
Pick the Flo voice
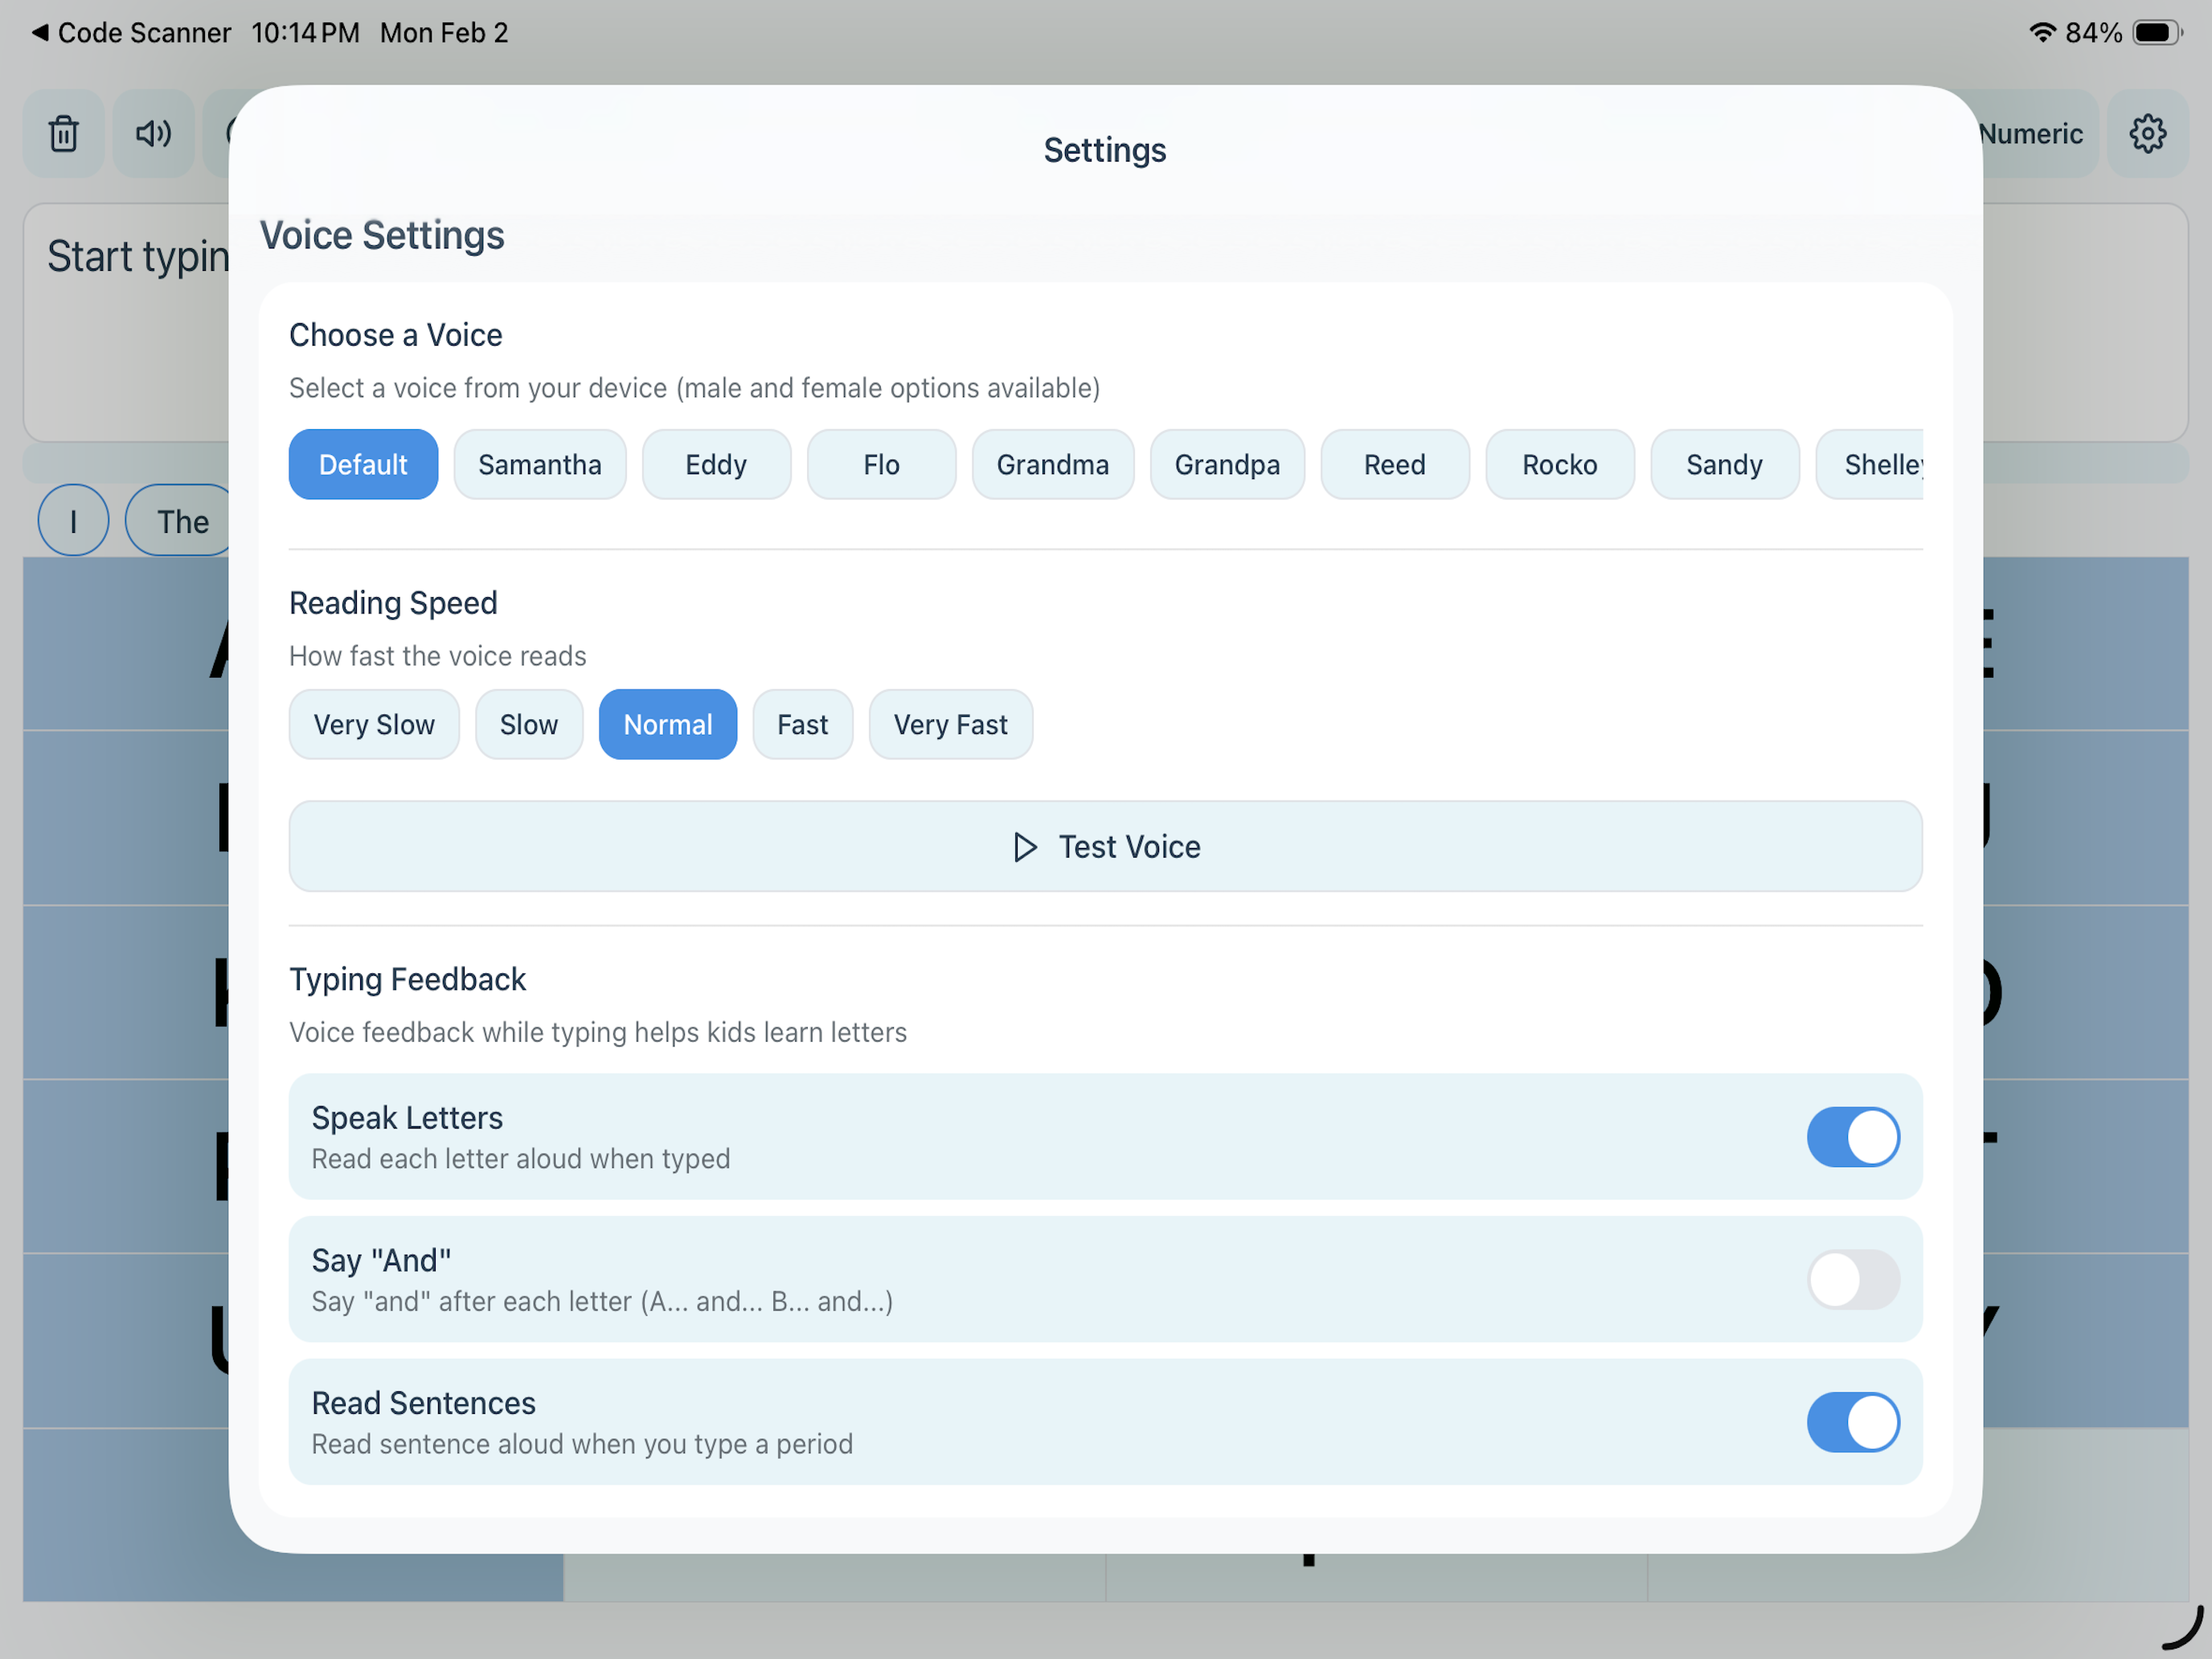point(881,465)
